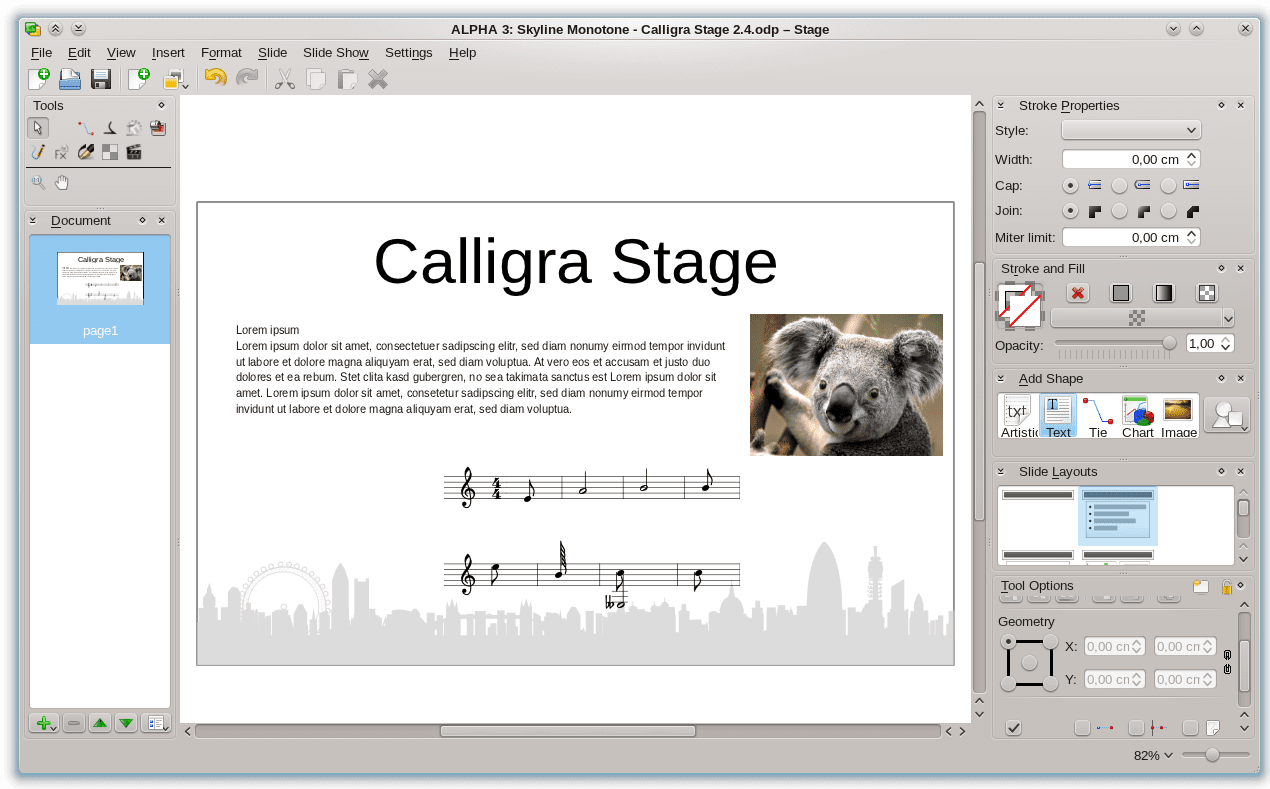Save the presentation with the floppy disk icon
1270x789 pixels.
tap(100, 79)
